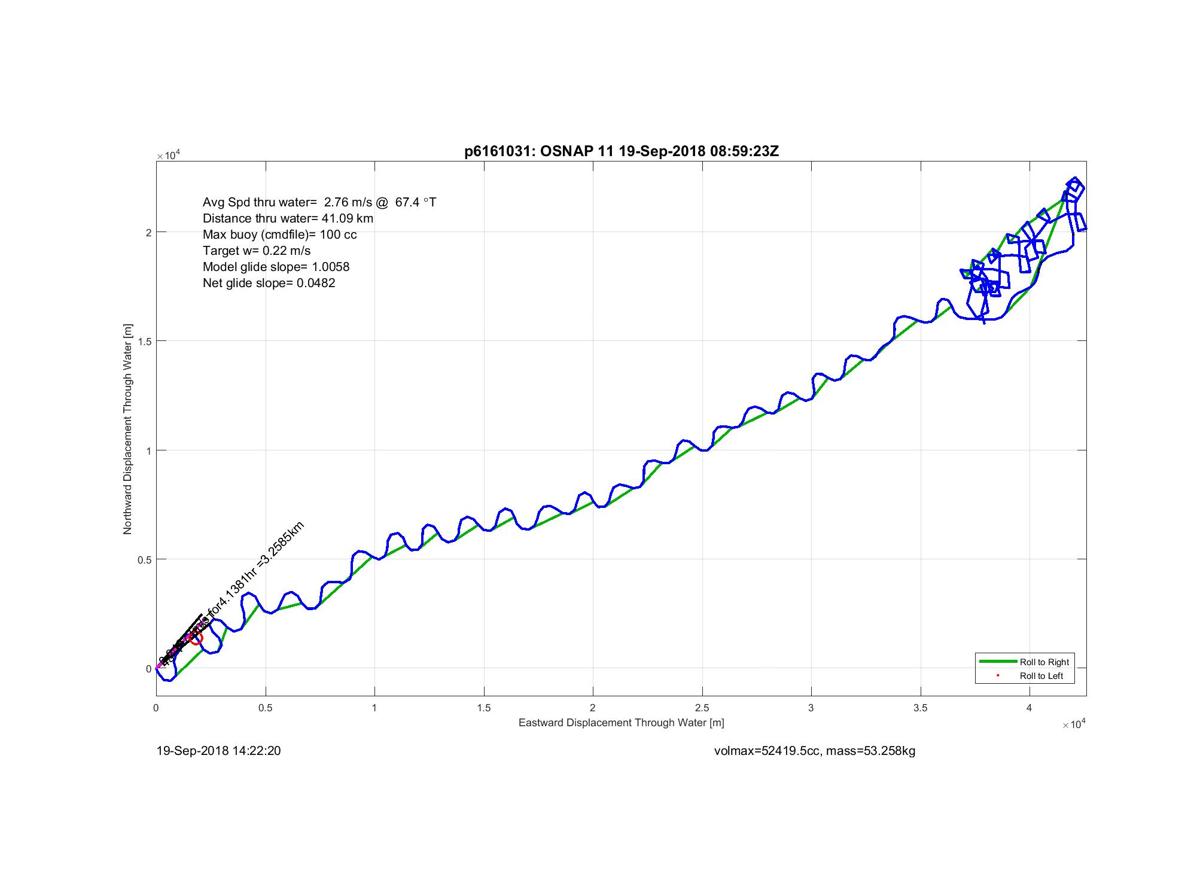The height and width of the screenshot is (889, 1200).
Task: Click the Eastward Displacement Through Water x-axis label
Action: (621, 722)
